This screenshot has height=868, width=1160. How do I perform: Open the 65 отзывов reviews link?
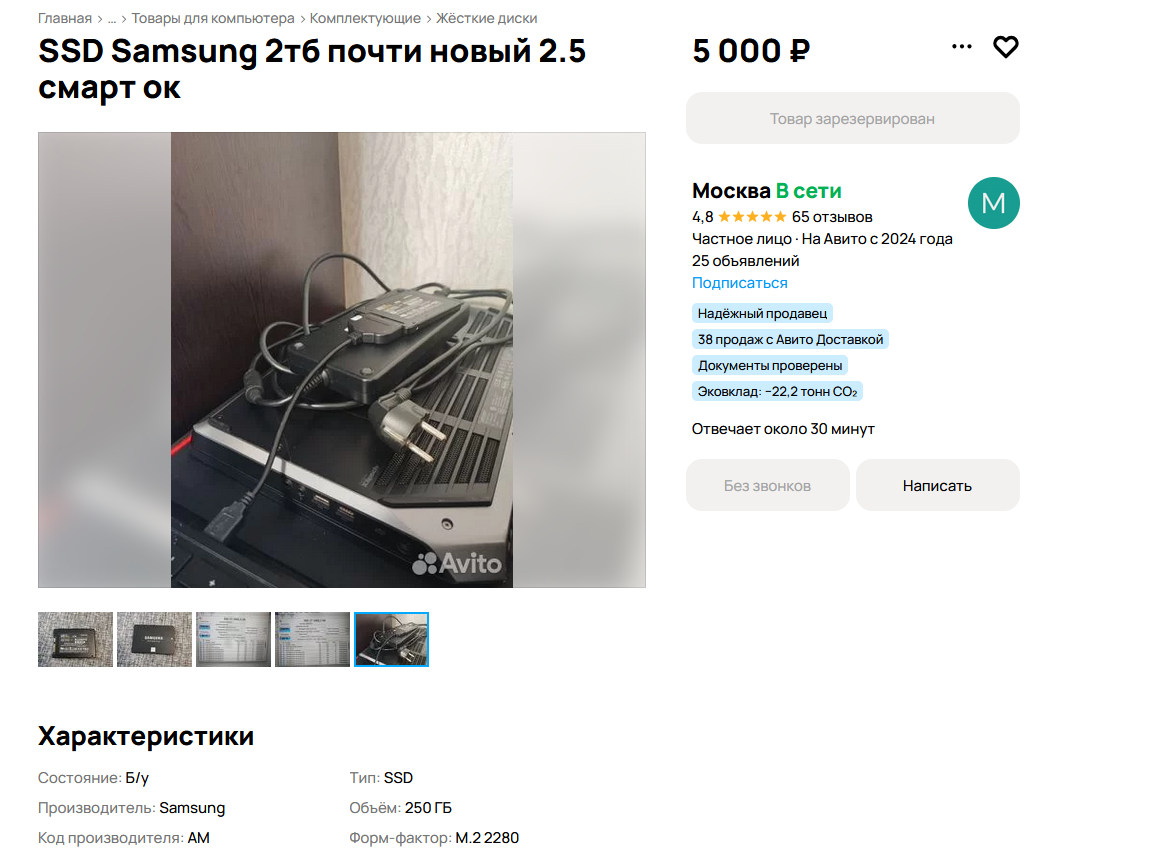click(832, 217)
